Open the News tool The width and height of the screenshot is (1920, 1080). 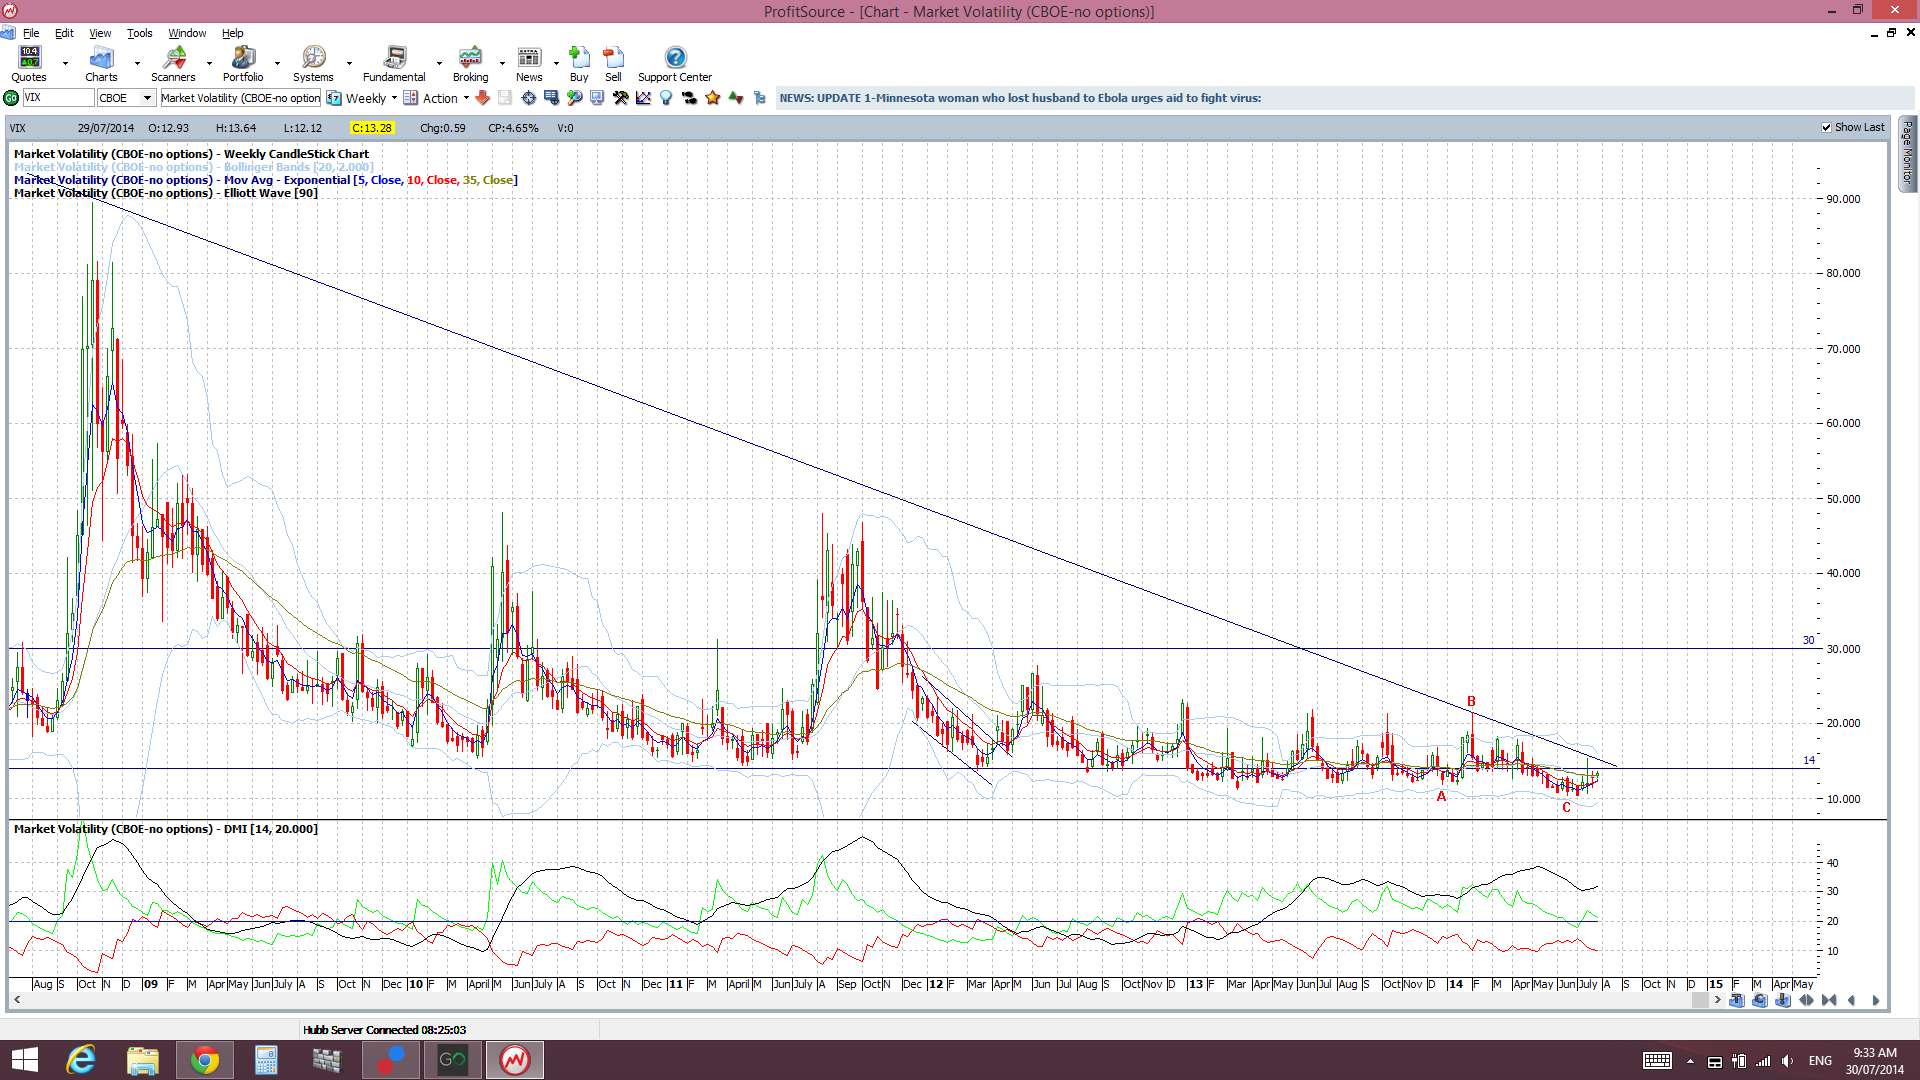coord(529,63)
